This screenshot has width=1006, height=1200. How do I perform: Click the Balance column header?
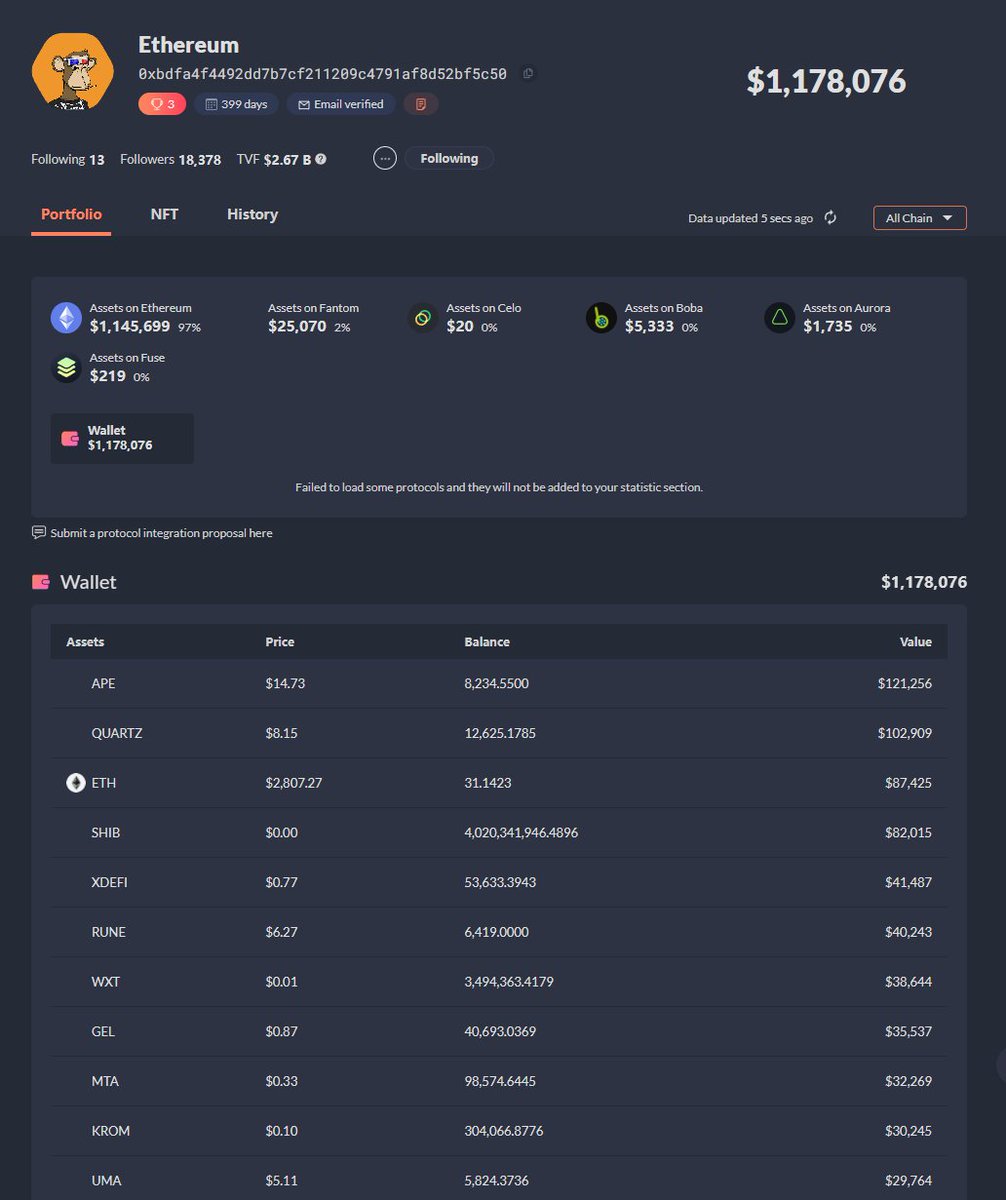(x=487, y=642)
